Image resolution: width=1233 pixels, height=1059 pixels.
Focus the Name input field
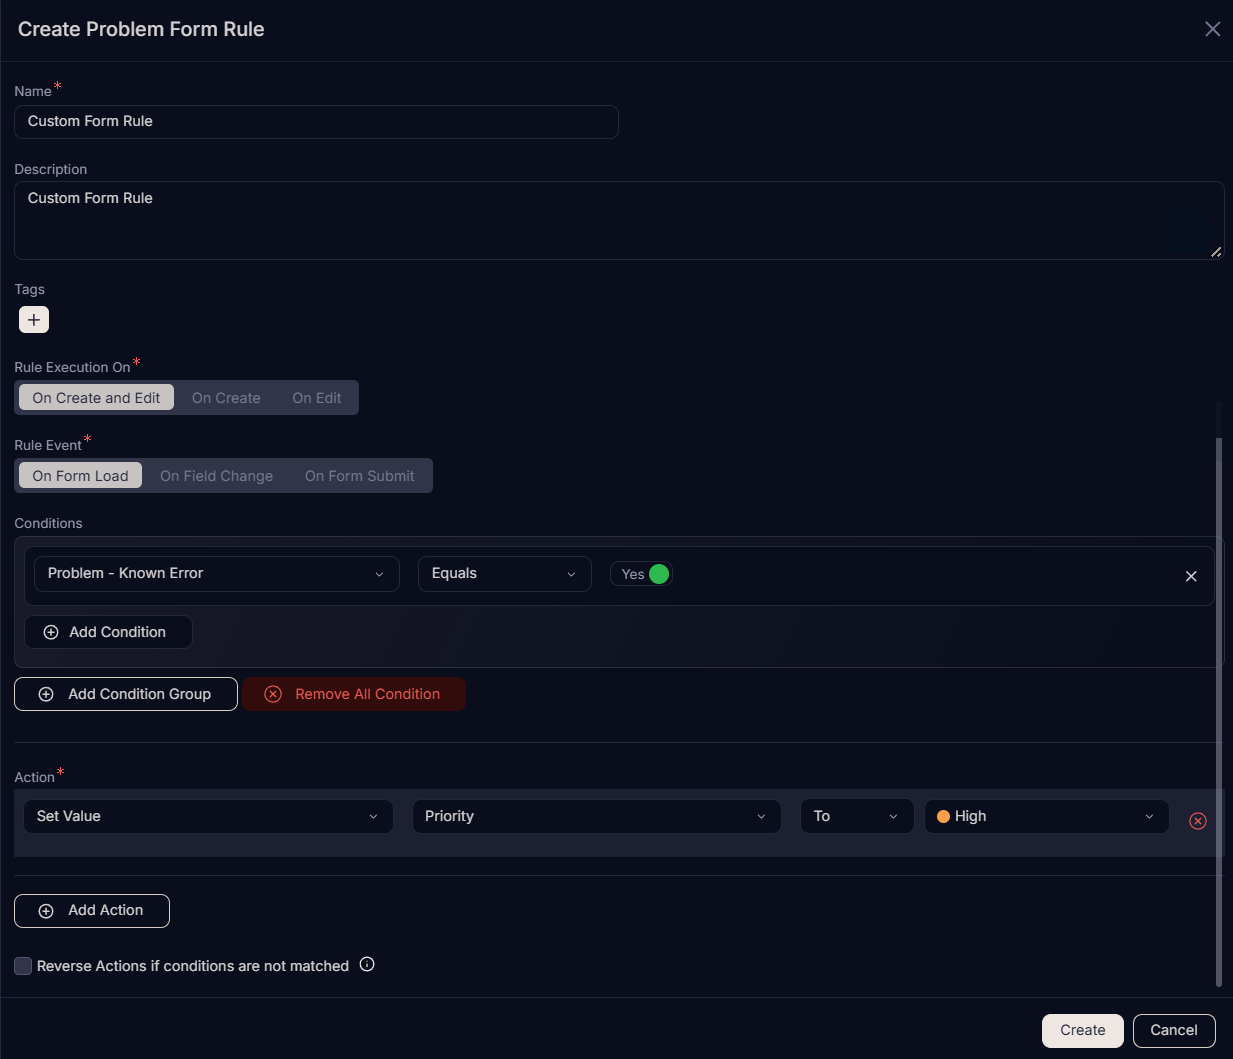[x=316, y=122]
